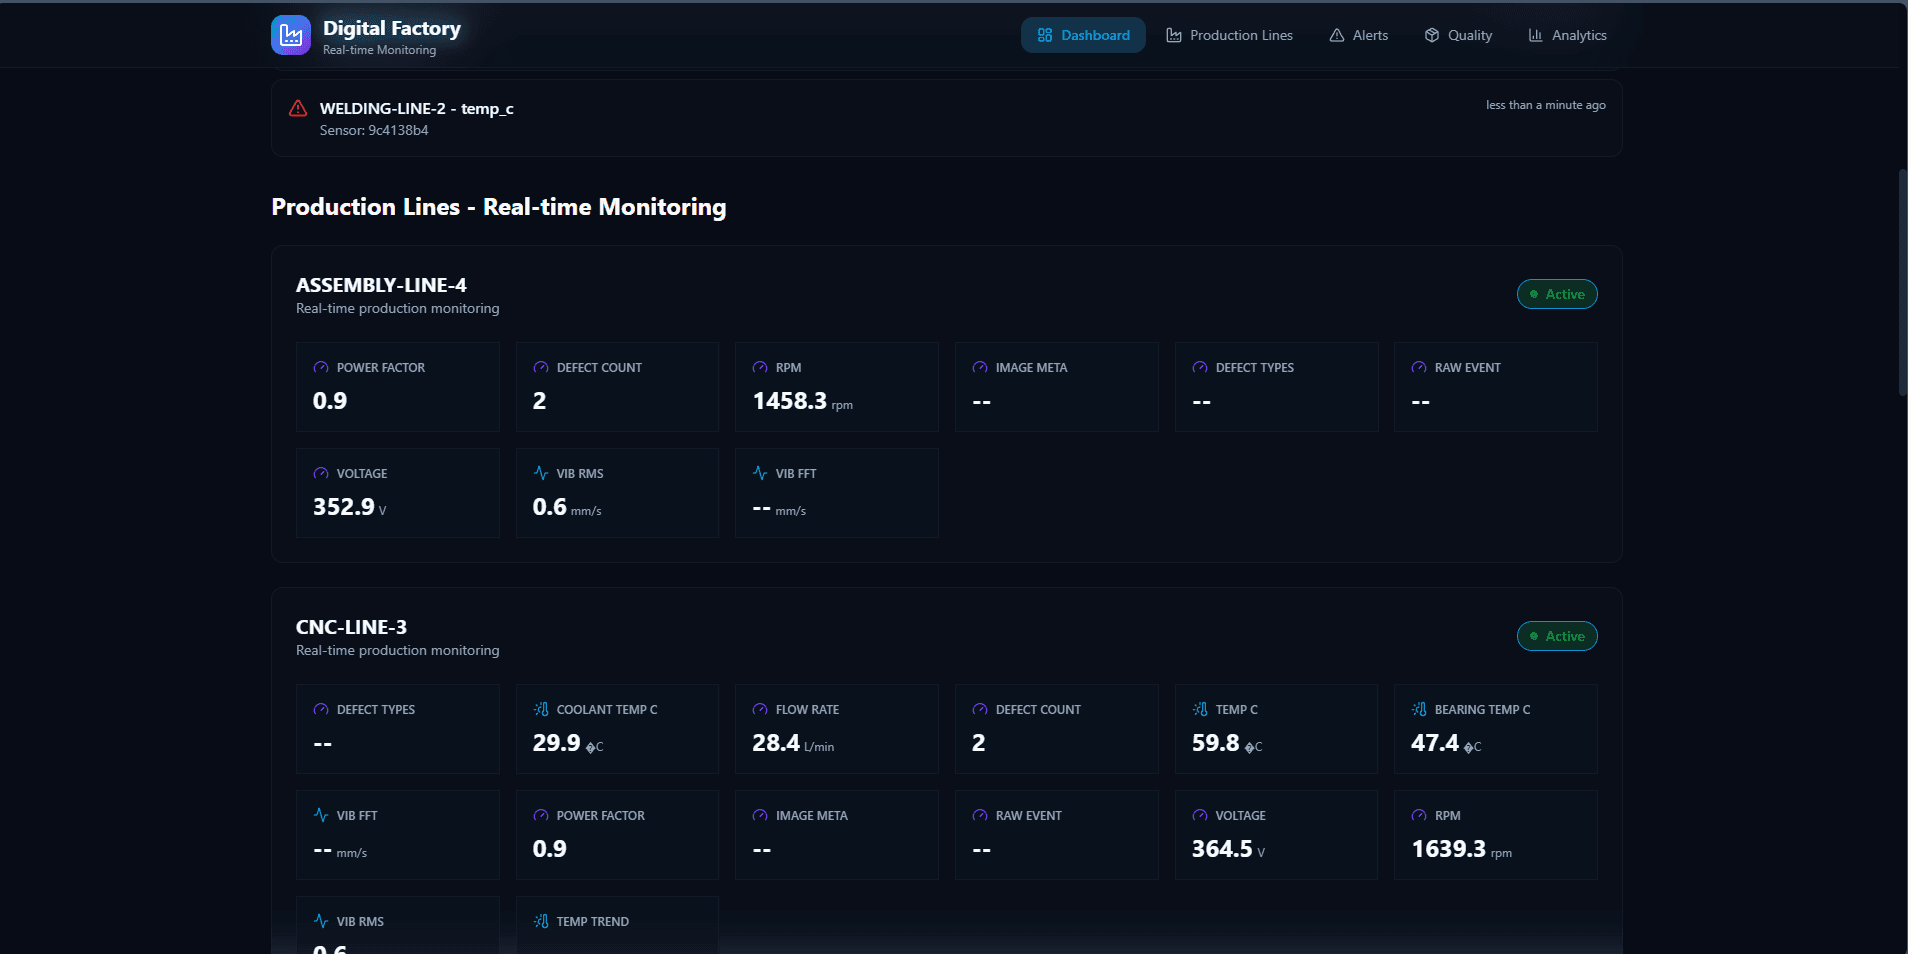Click the thermometer icon beside Coolant Temp C

(x=541, y=709)
